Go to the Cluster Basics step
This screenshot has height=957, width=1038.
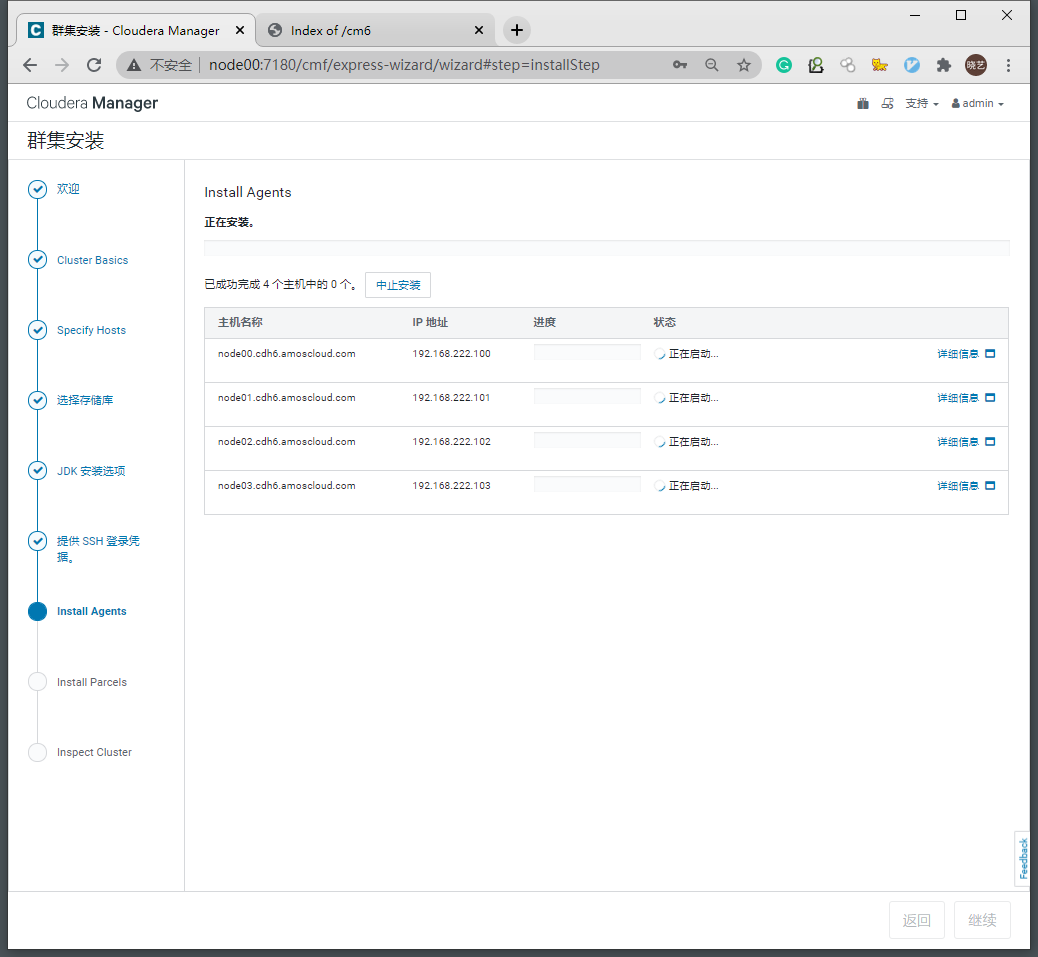click(x=93, y=260)
